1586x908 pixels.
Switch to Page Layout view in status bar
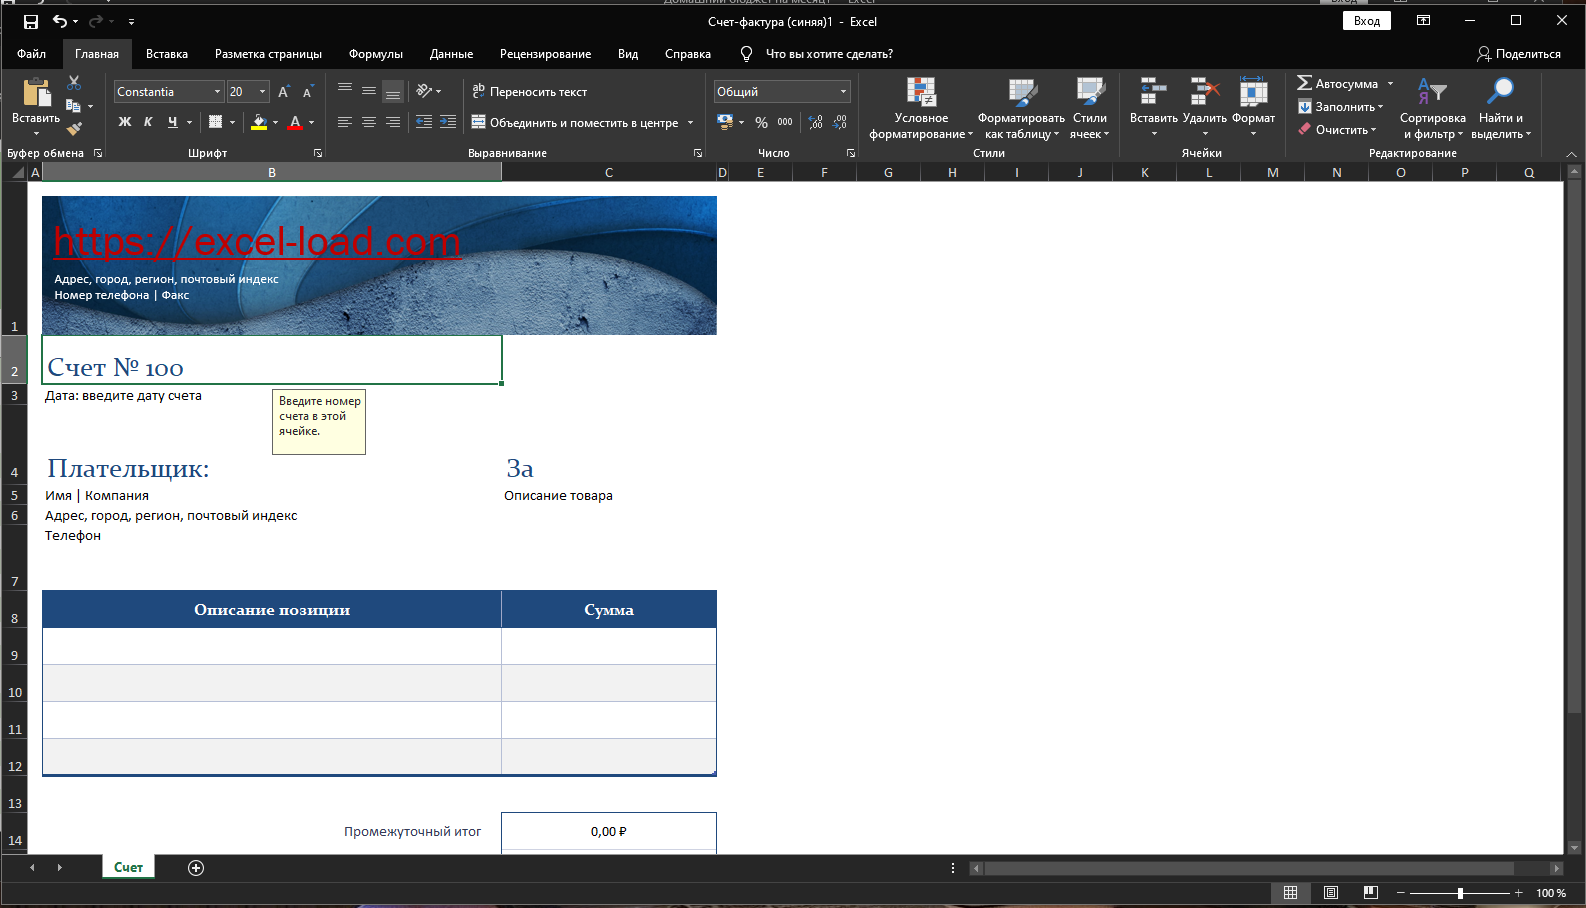coord(1331,893)
